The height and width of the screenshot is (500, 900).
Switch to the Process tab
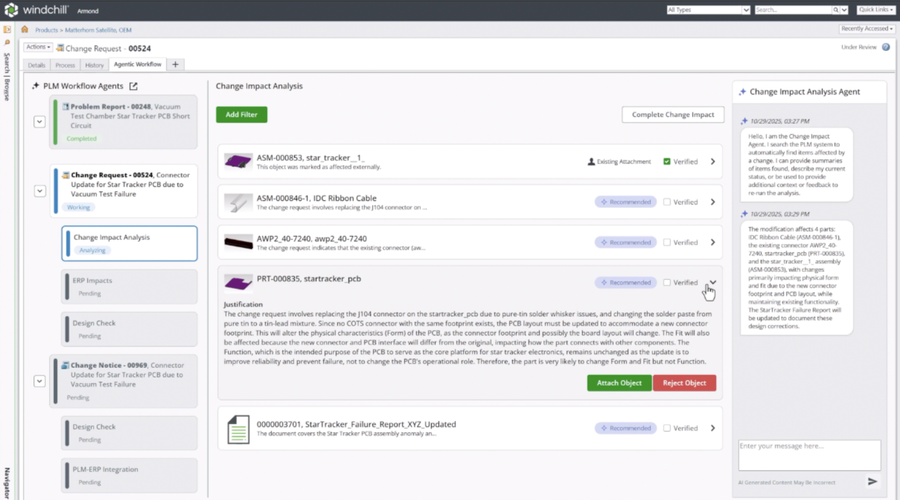click(x=65, y=64)
